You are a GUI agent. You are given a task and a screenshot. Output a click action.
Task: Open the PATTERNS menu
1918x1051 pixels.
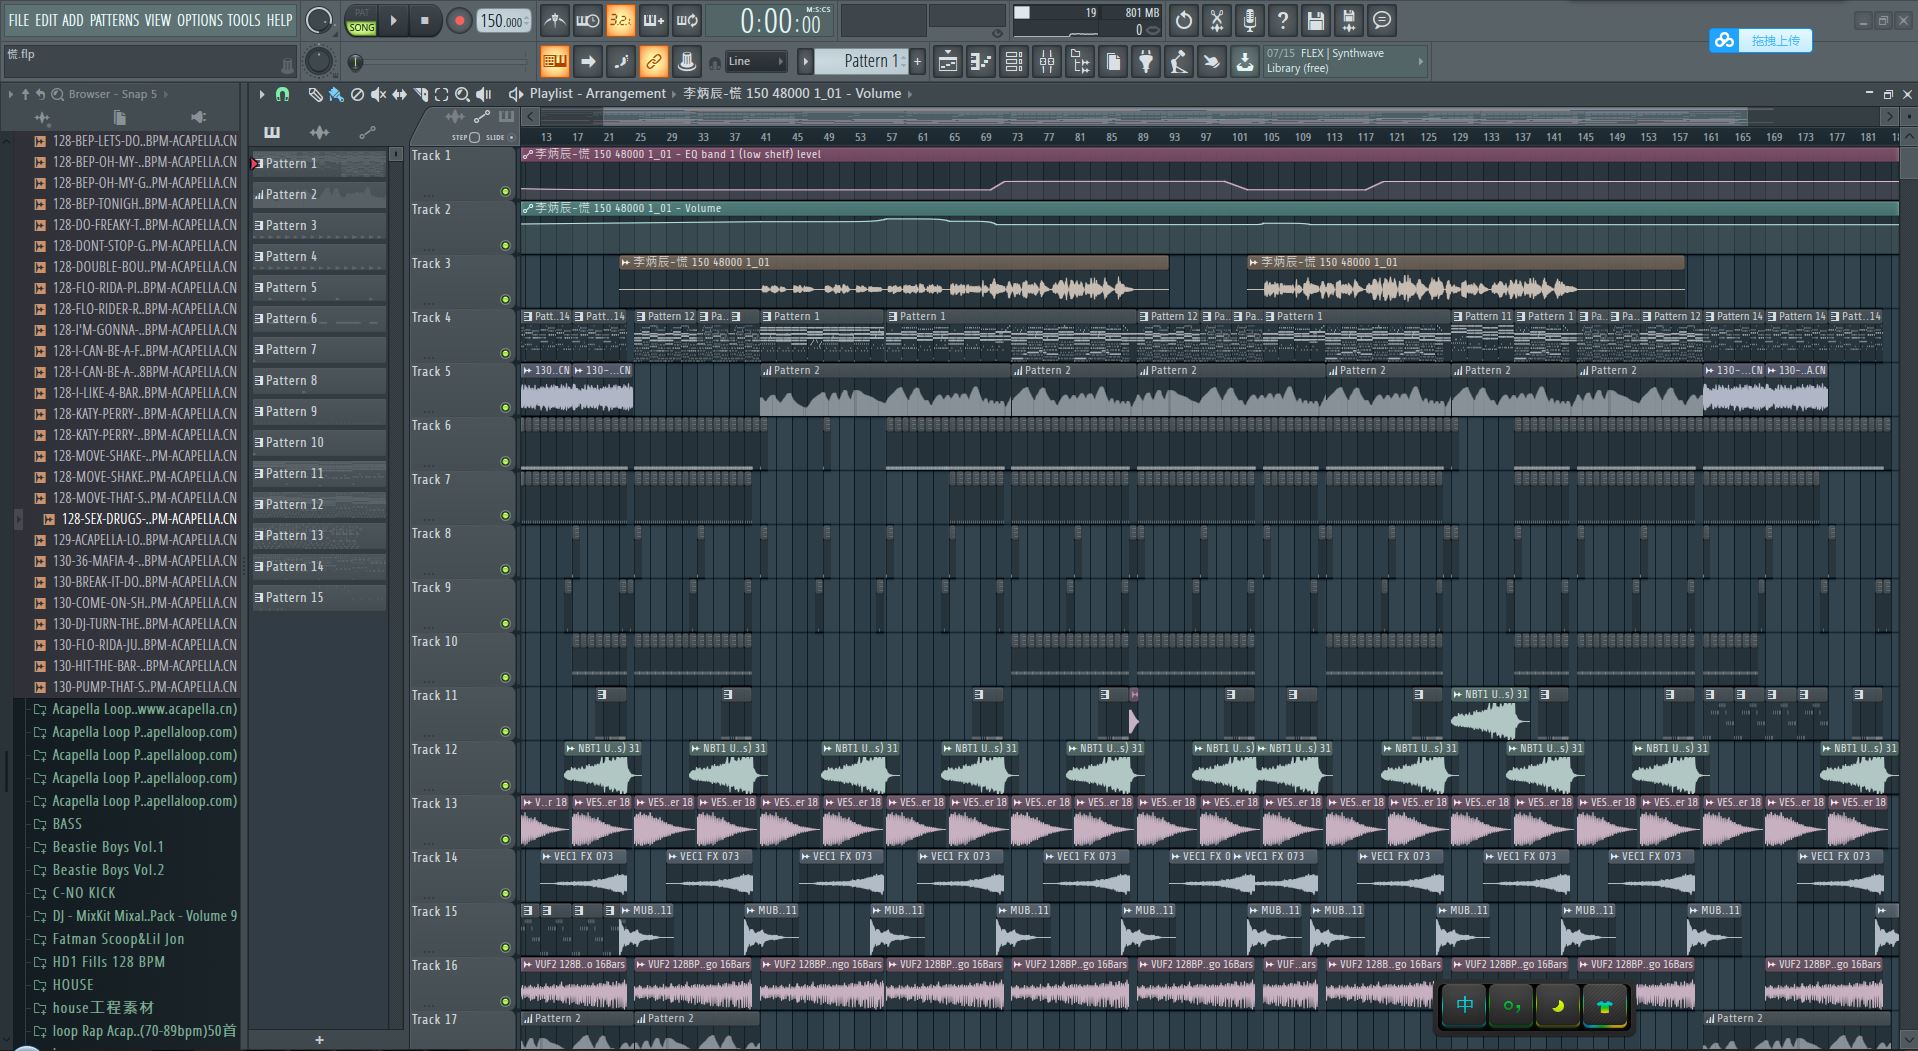[114, 20]
